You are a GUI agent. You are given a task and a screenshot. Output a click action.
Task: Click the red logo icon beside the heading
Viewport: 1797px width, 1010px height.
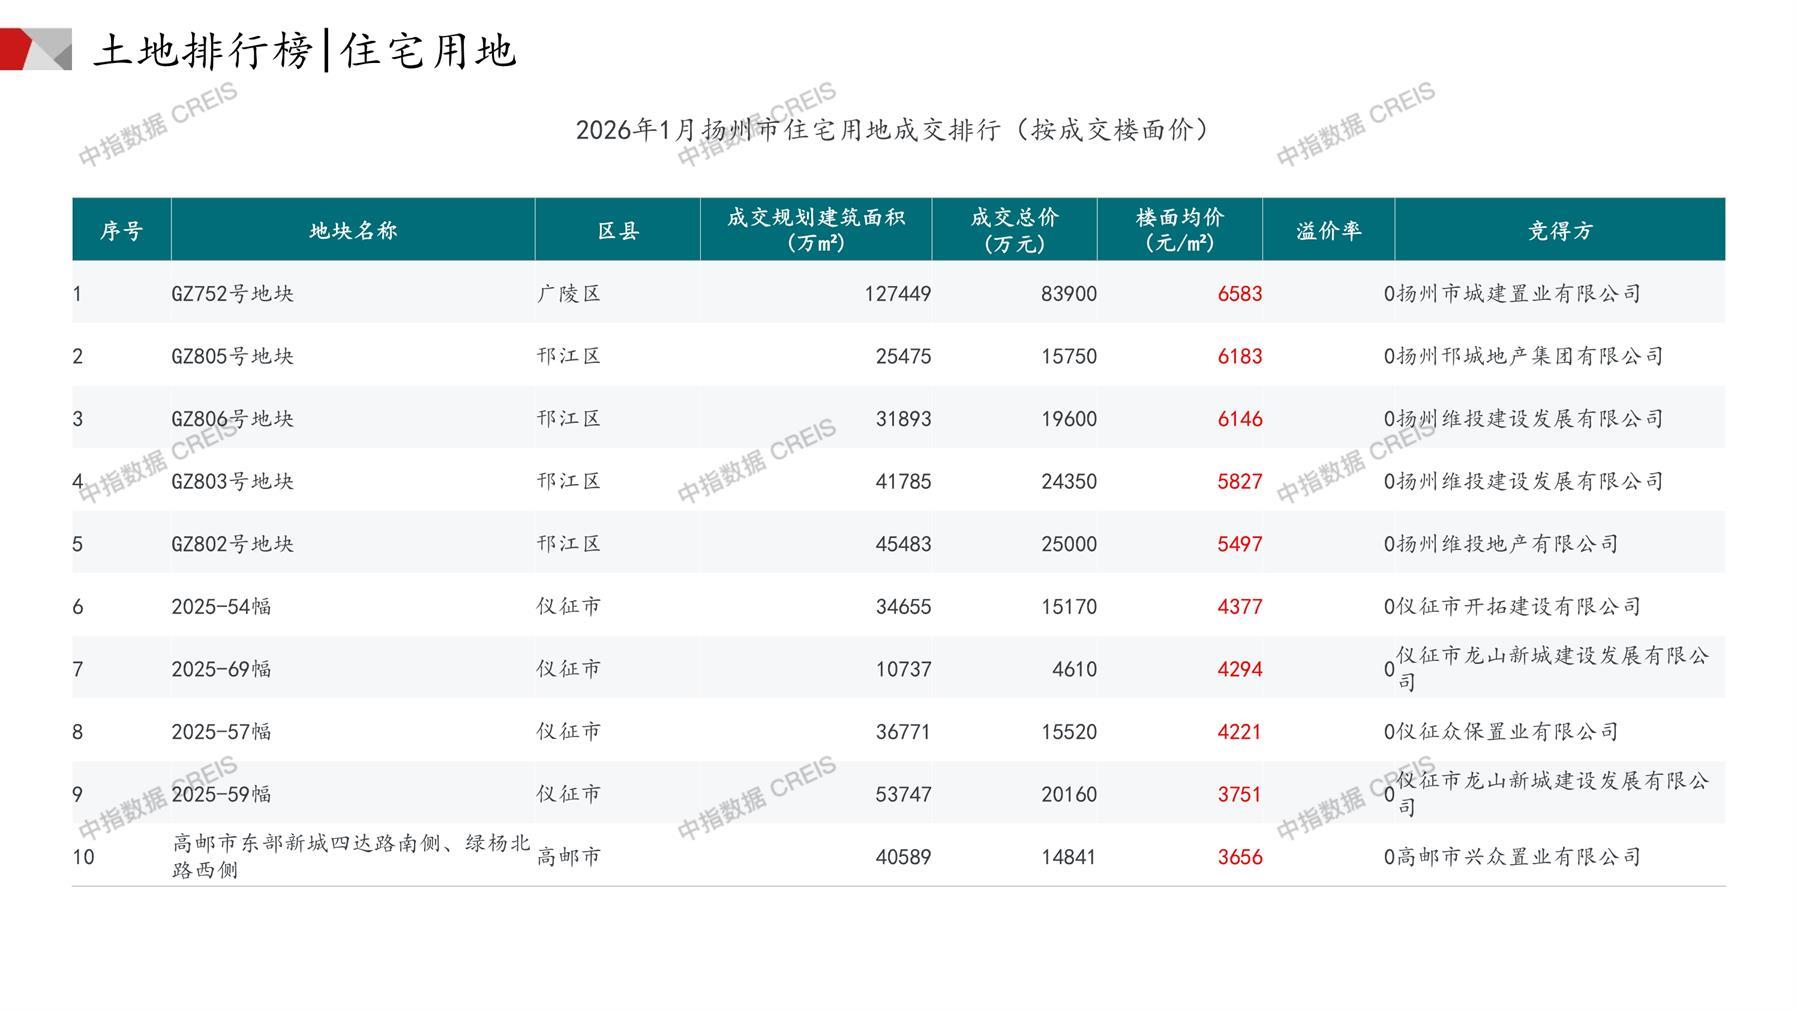point(34,49)
